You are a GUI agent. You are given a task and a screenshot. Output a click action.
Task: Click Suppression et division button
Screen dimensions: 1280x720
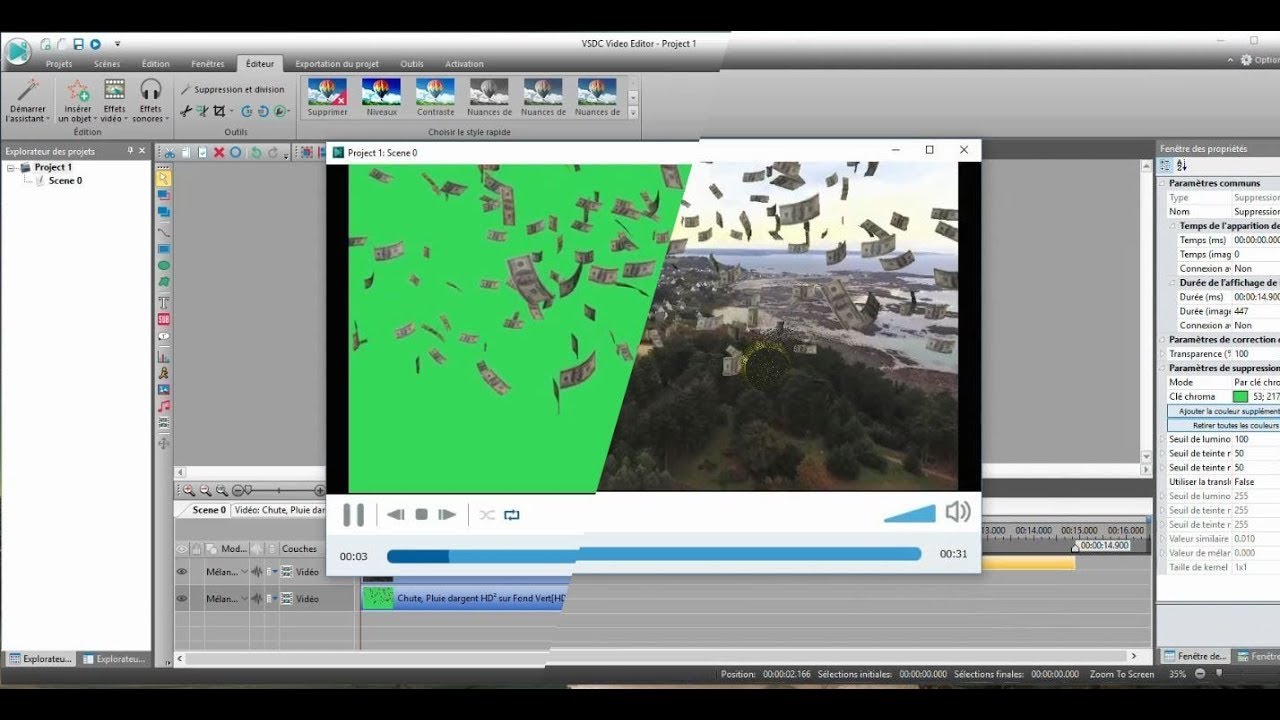[x=232, y=89]
